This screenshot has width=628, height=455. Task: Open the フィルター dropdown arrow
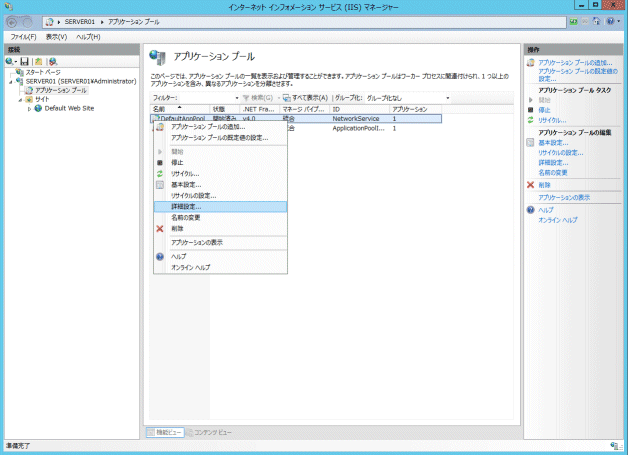(237, 98)
